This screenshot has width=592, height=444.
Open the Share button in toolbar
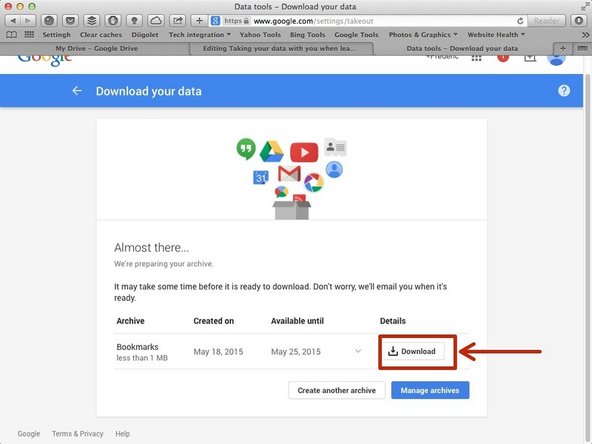click(177, 21)
